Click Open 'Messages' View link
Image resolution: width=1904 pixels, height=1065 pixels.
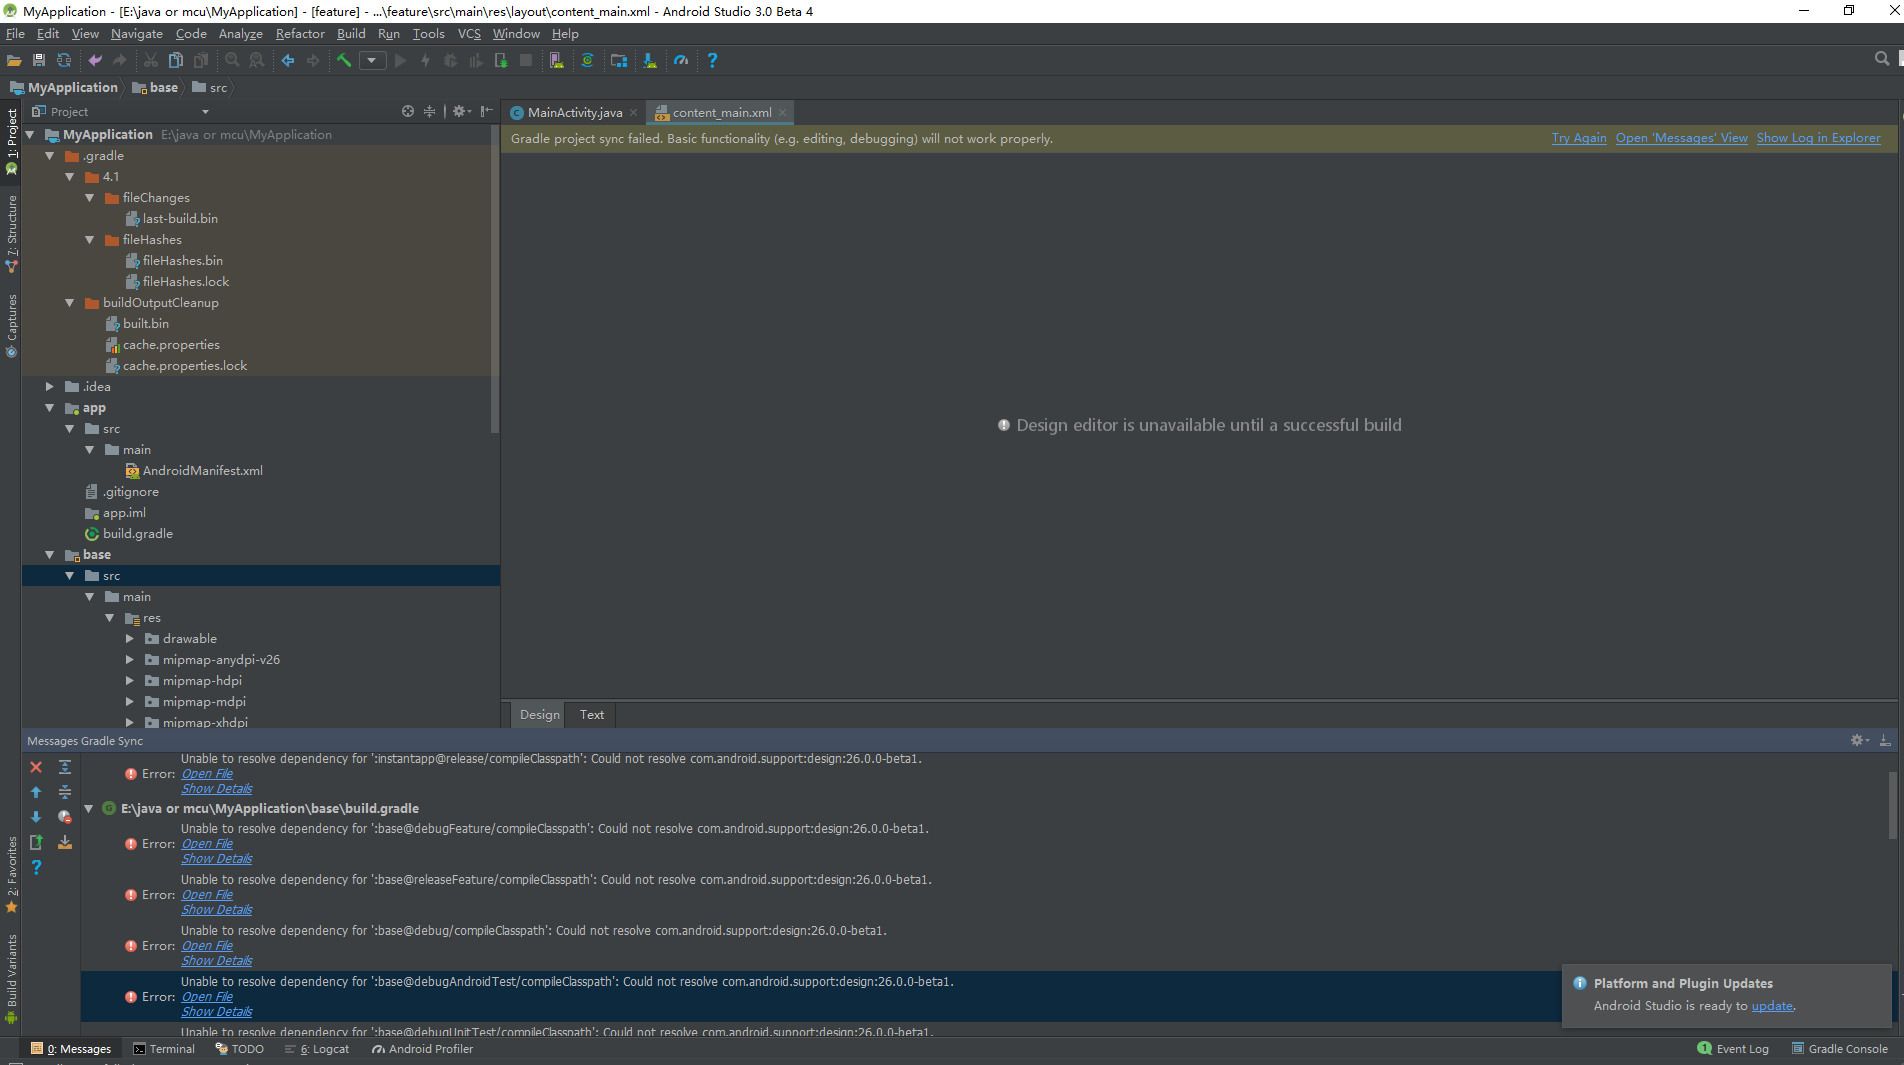point(1681,138)
